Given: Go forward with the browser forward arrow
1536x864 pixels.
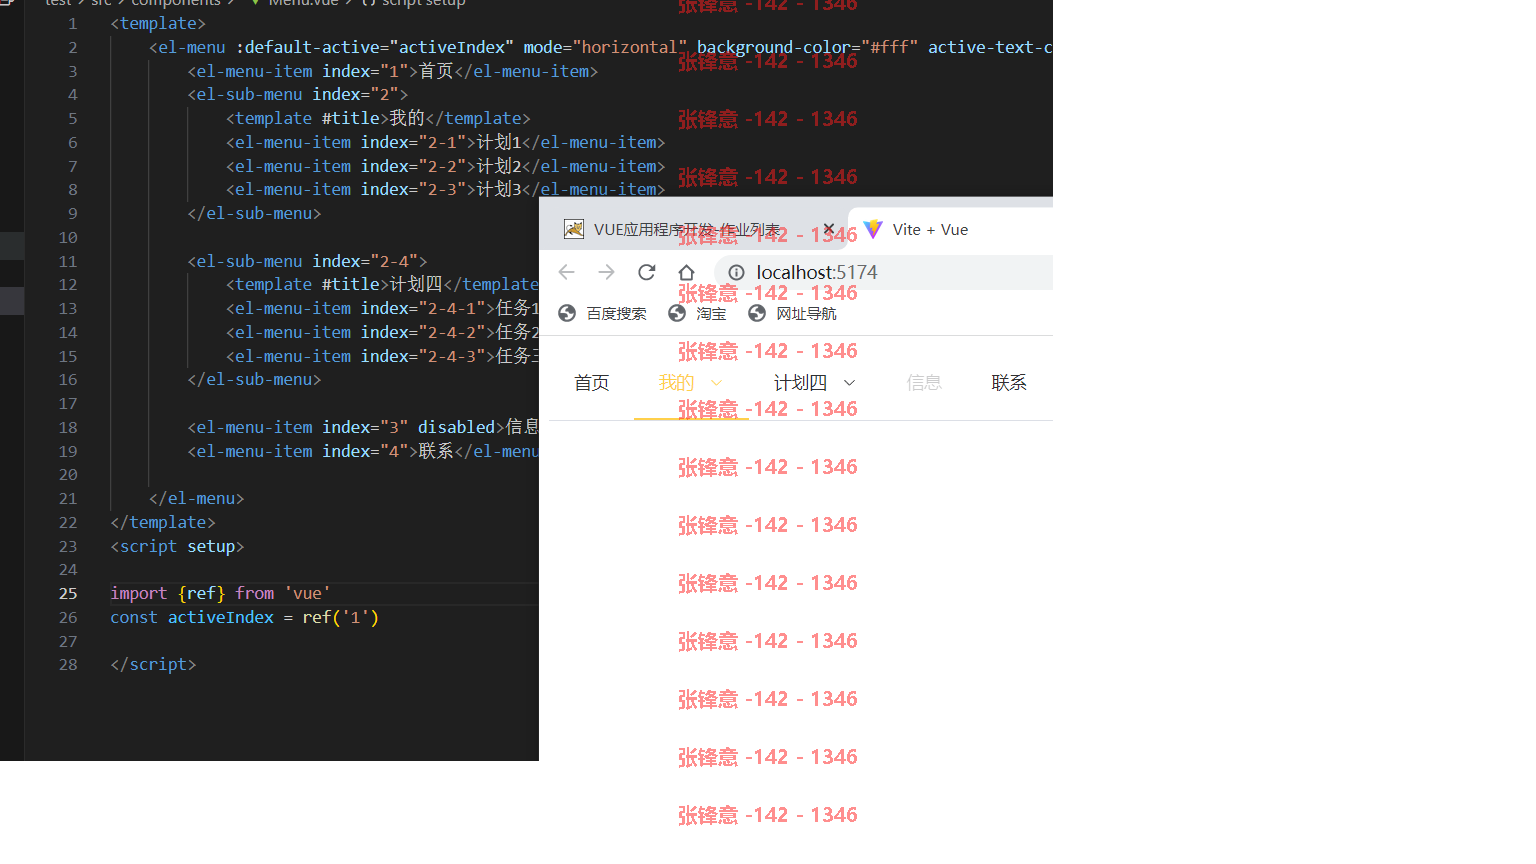Looking at the screenshot, I should (606, 272).
